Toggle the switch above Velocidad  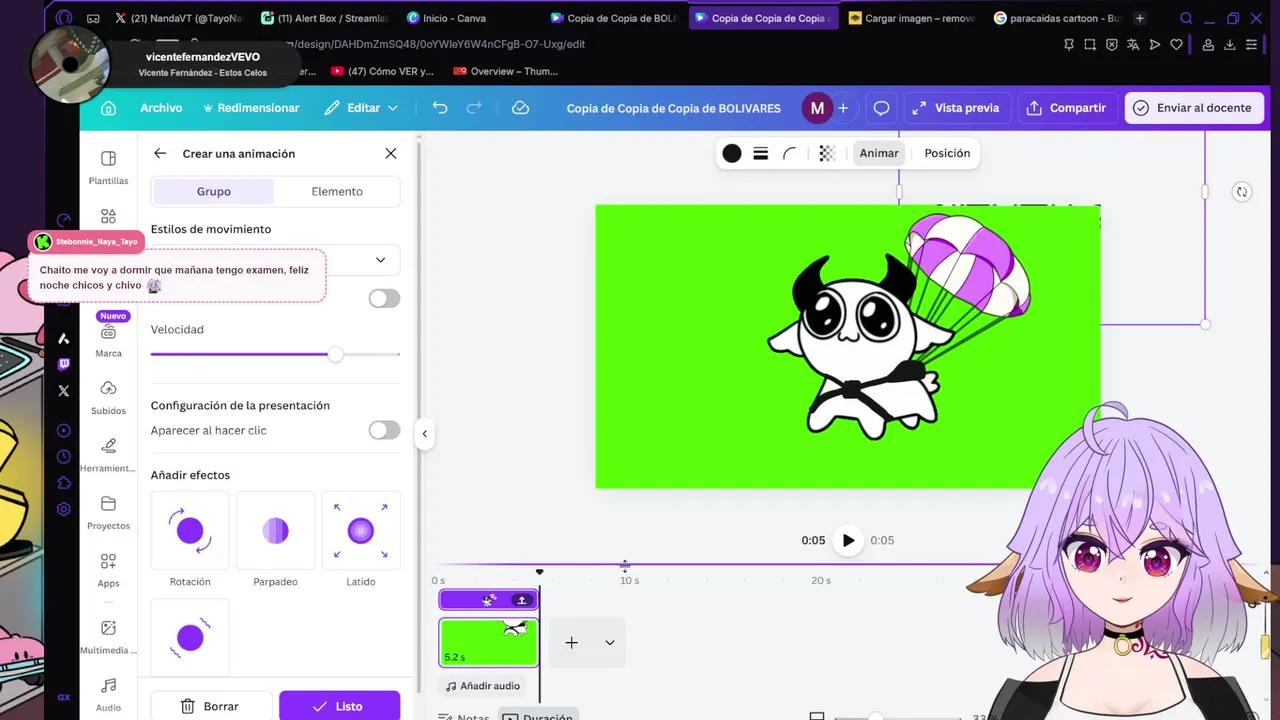coord(384,298)
